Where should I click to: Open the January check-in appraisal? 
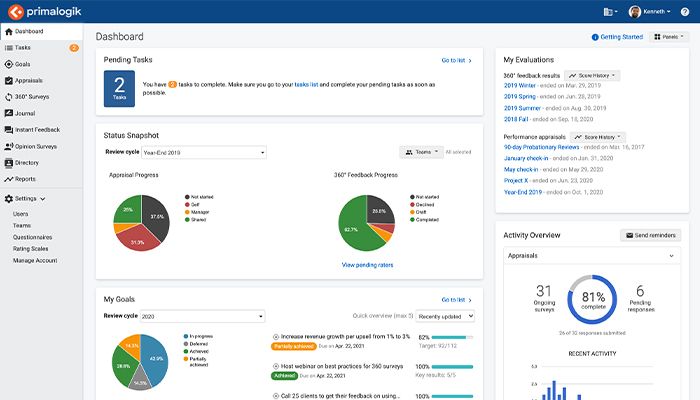click(x=526, y=158)
